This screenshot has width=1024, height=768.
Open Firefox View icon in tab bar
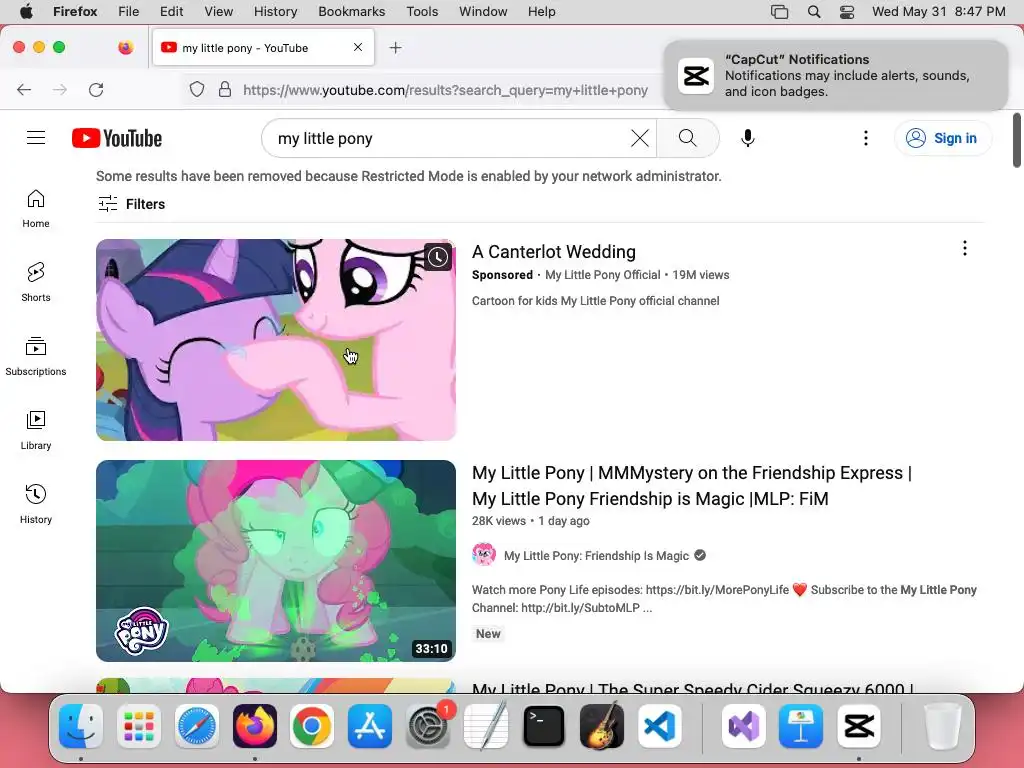(x=125, y=47)
